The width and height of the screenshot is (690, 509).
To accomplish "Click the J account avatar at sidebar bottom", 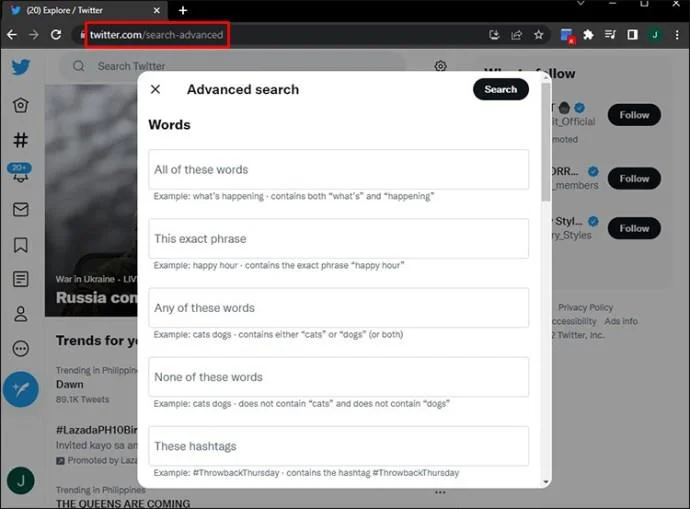I will click(x=21, y=481).
